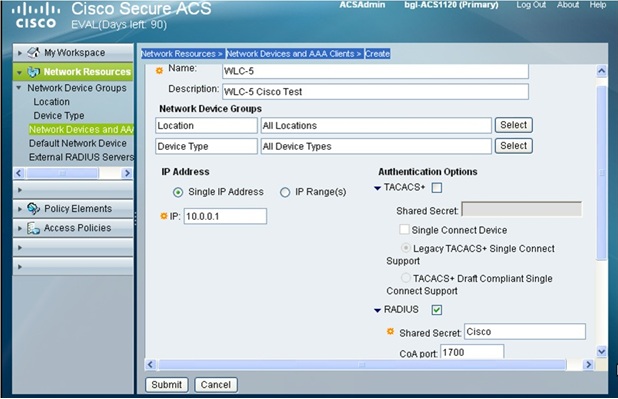Choose the IP Range(s) radio button
The image size is (618, 399).
pyautogui.click(x=285, y=192)
